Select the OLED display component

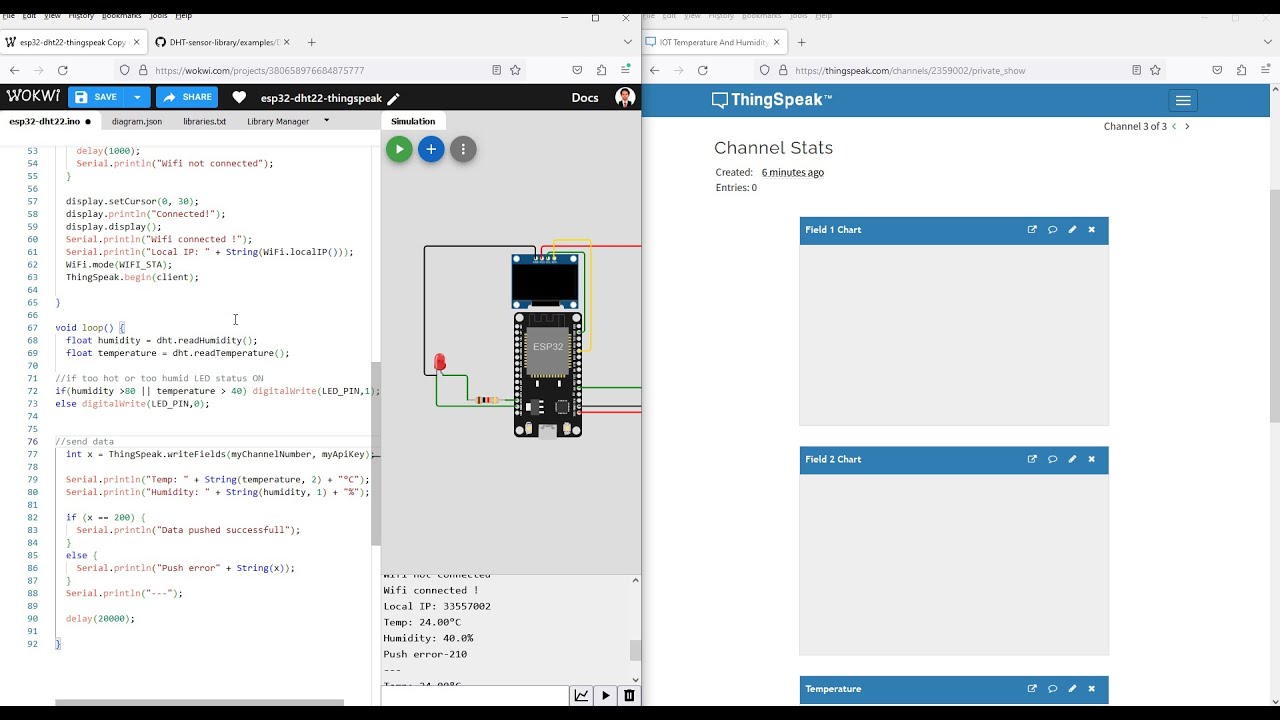pyautogui.click(x=545, y=281)
